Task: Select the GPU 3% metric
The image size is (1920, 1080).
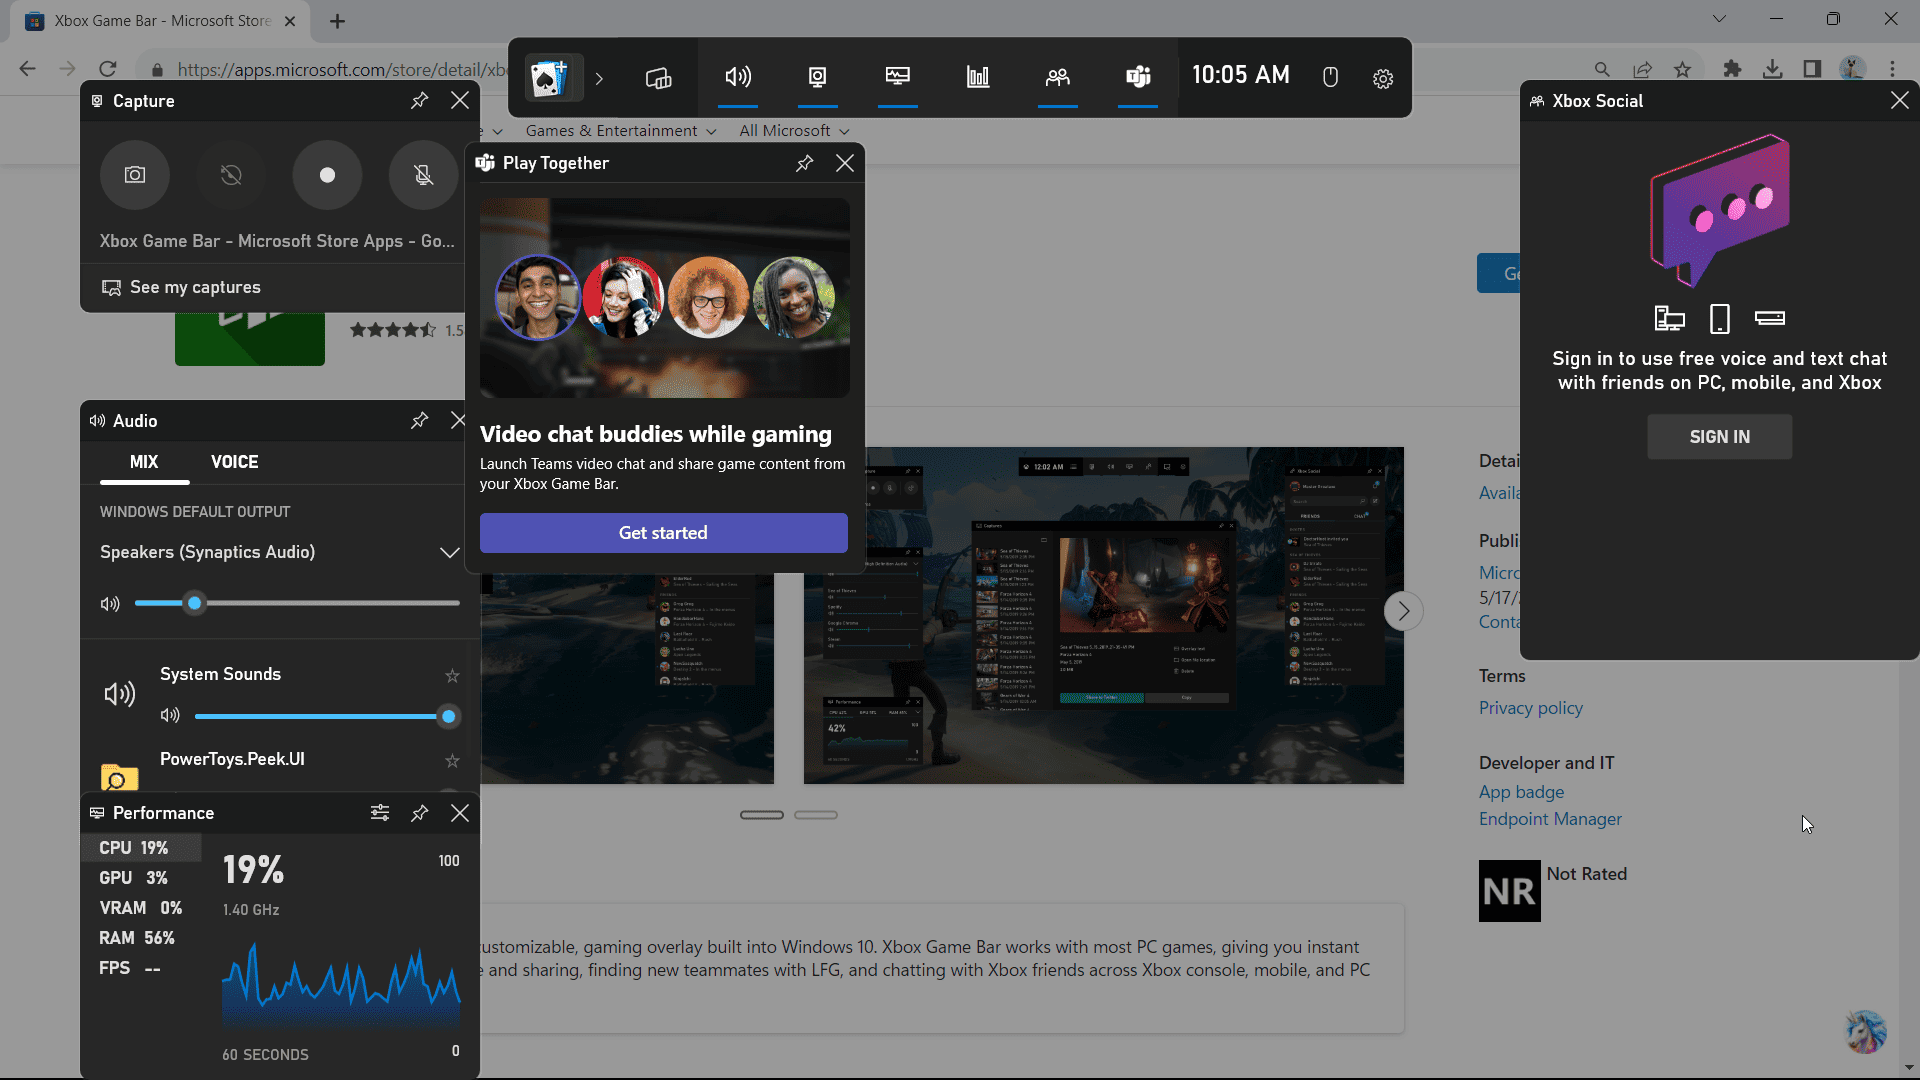Action: click(141, 878)
